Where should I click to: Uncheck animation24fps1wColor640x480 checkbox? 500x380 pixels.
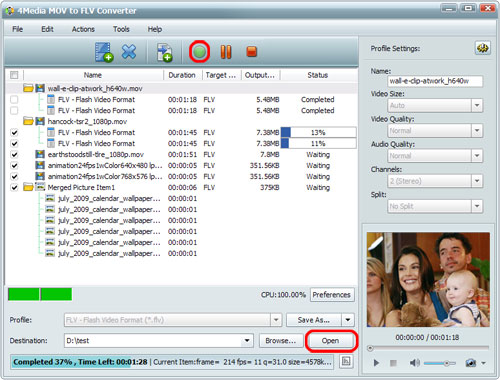point(14,165)
